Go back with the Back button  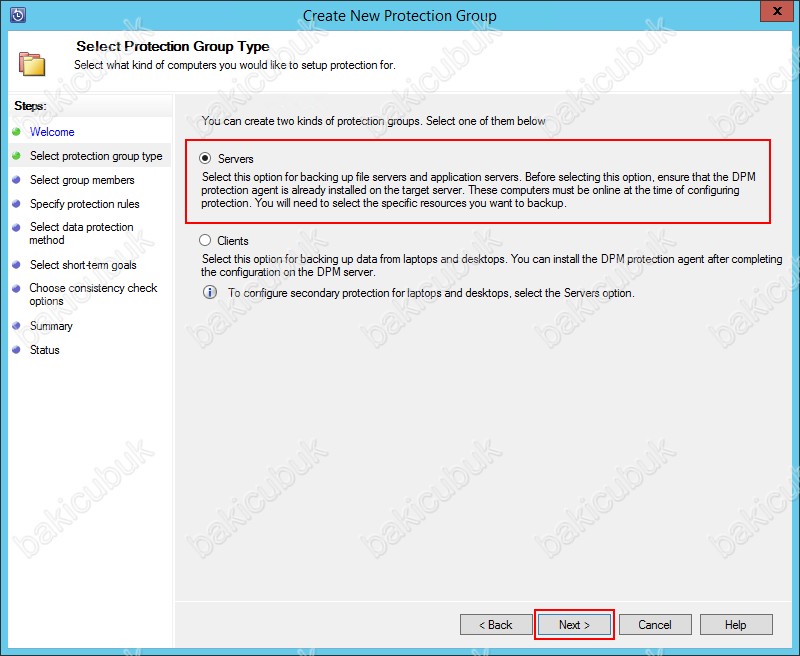coord(495,624)
